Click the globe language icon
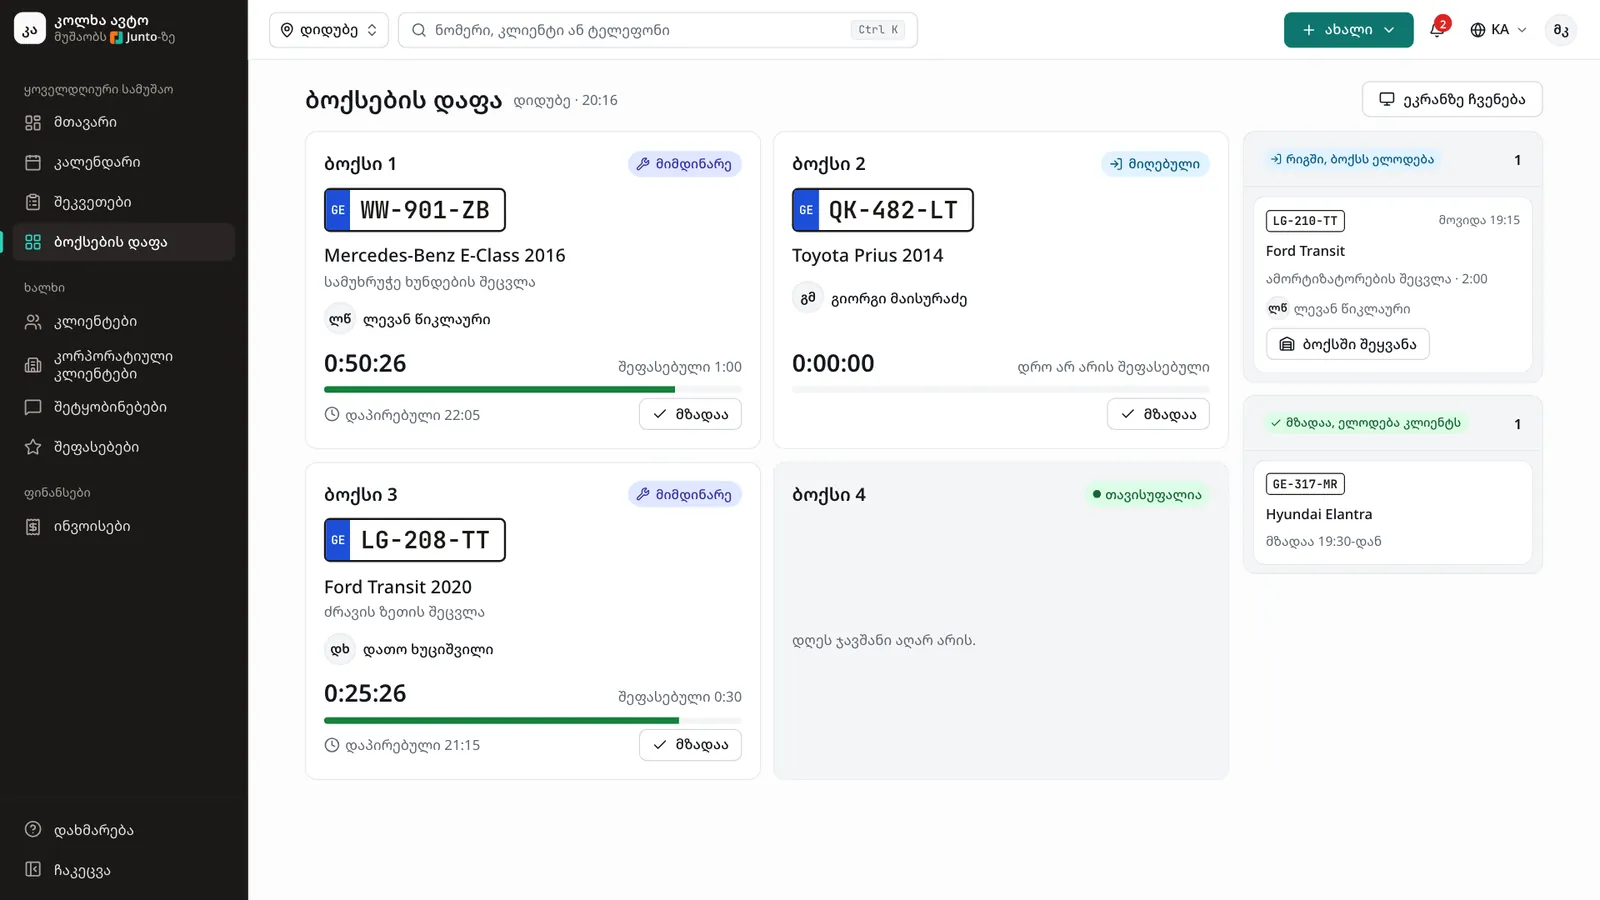This screenshot has width=1600, height=900. coord(1478,30)
